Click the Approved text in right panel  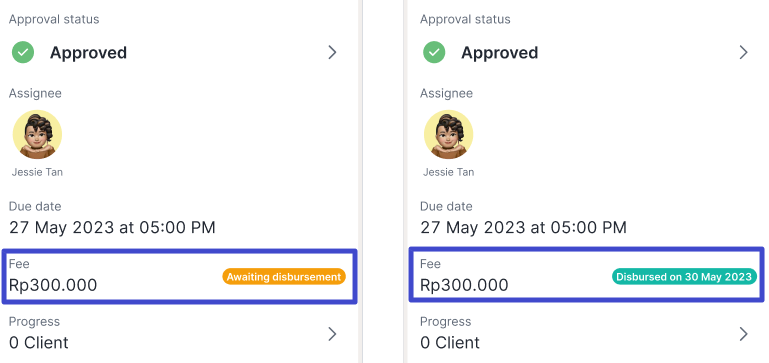pos(499,52)
